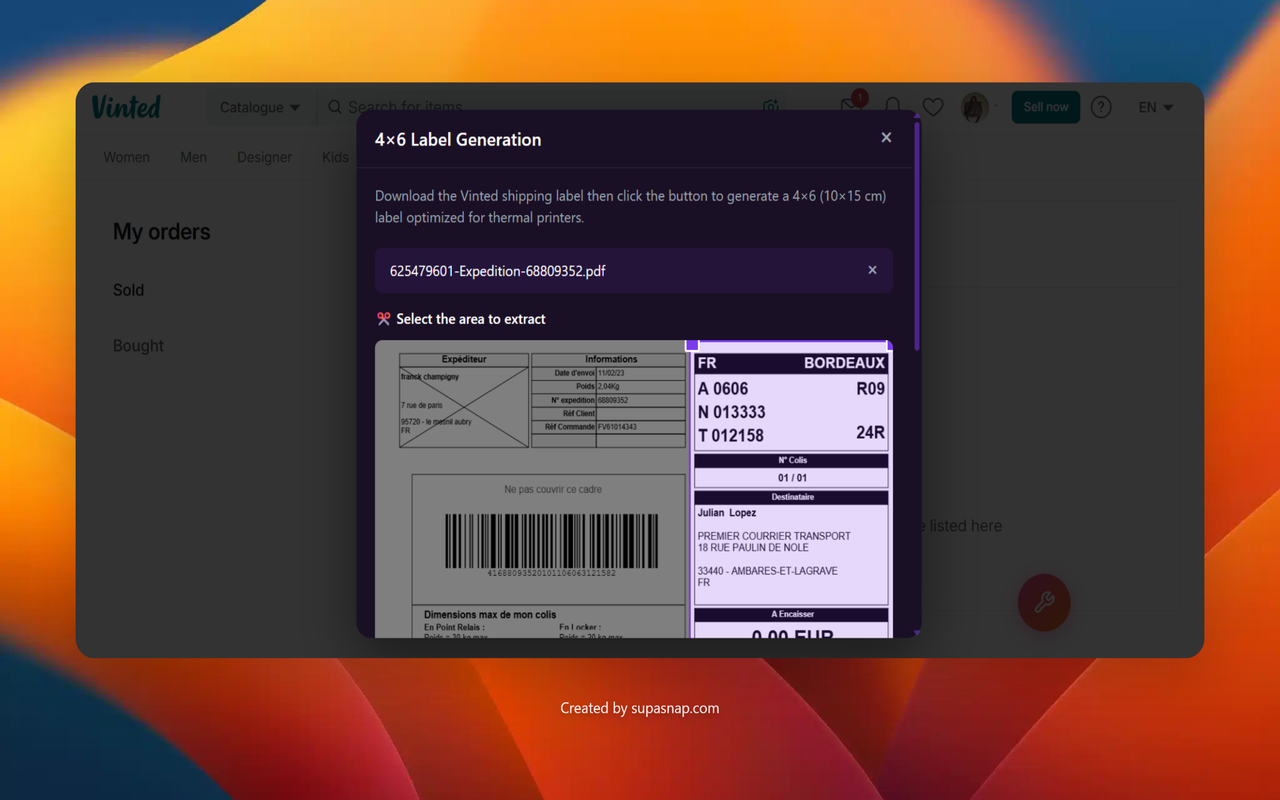This screenshot has width=1280, height=800.
Task: Select the Bought orders tab
Action: [x=138, y=346]
